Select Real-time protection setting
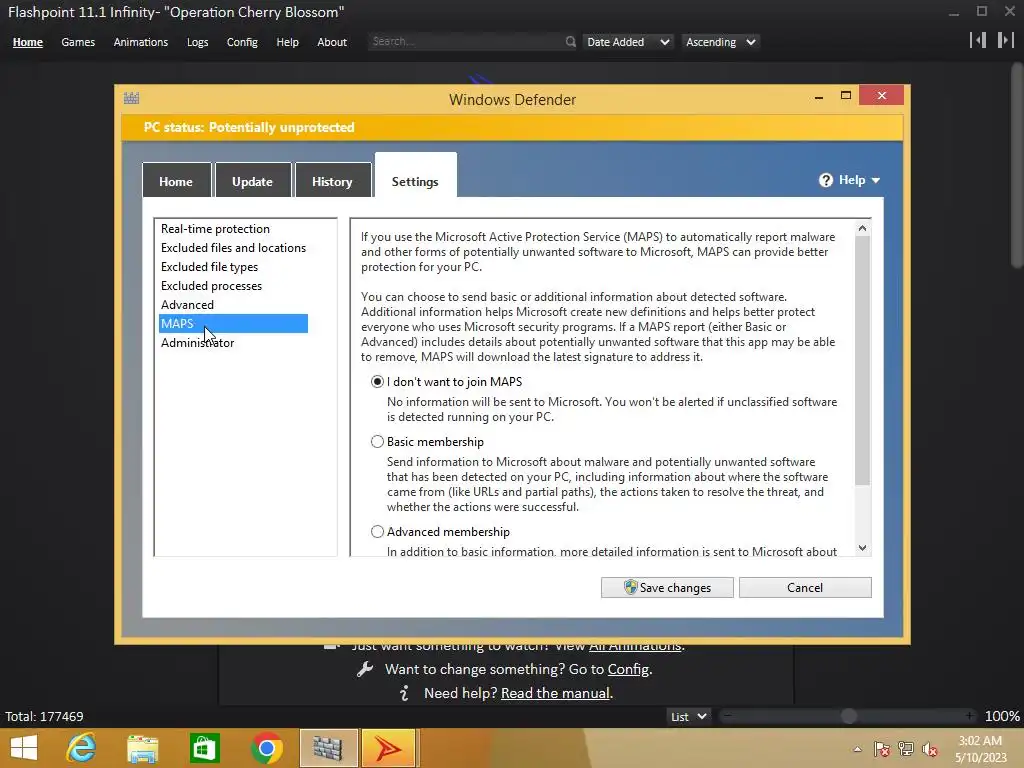 [216, 229]
